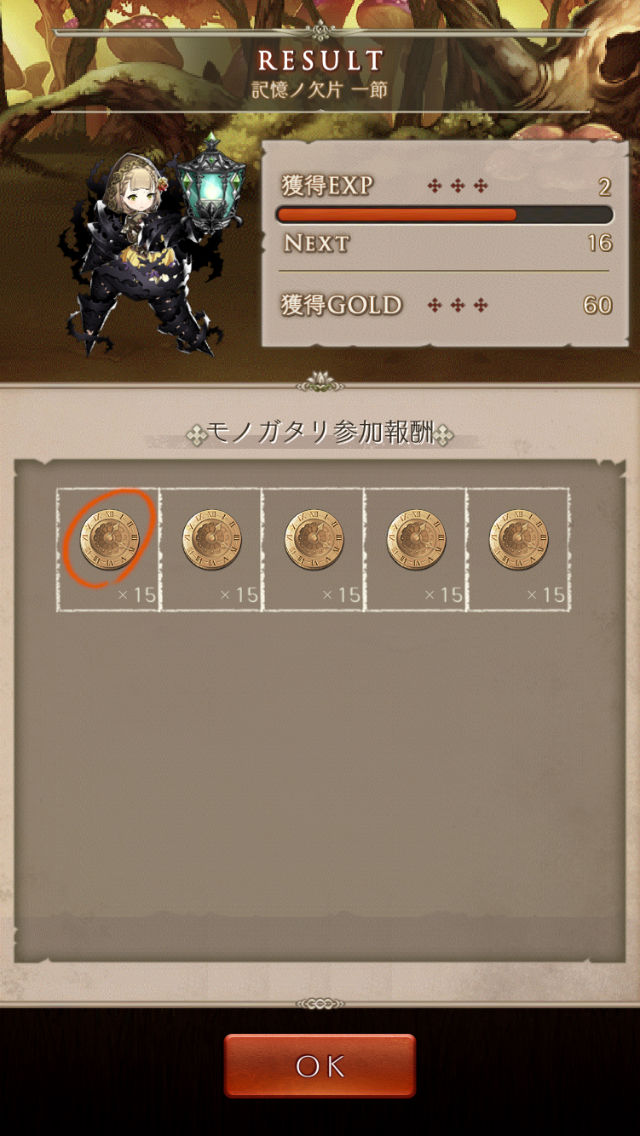Click the red OK button
Image resolution: width=640 pixels, height=1136 pixels.
[320, 1066]
